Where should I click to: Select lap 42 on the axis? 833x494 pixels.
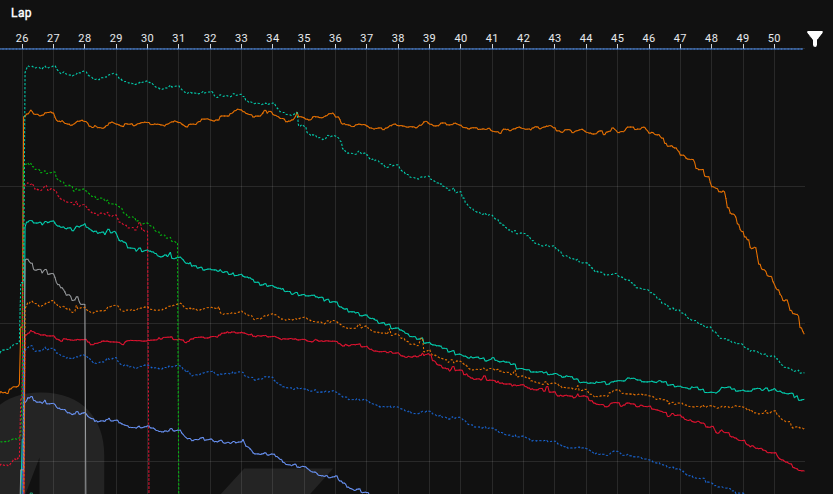523,38
